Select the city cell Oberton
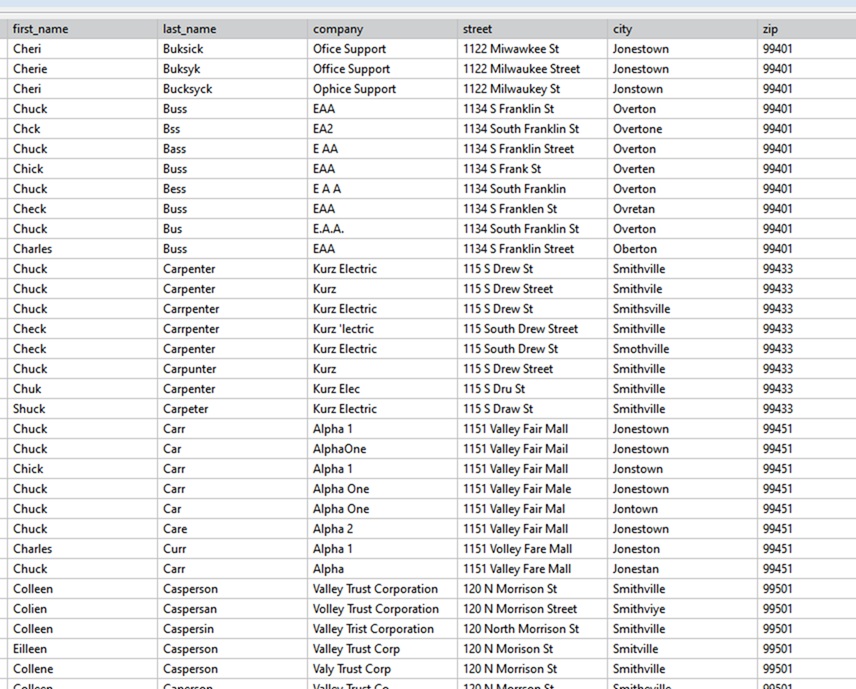 [635, 249]
